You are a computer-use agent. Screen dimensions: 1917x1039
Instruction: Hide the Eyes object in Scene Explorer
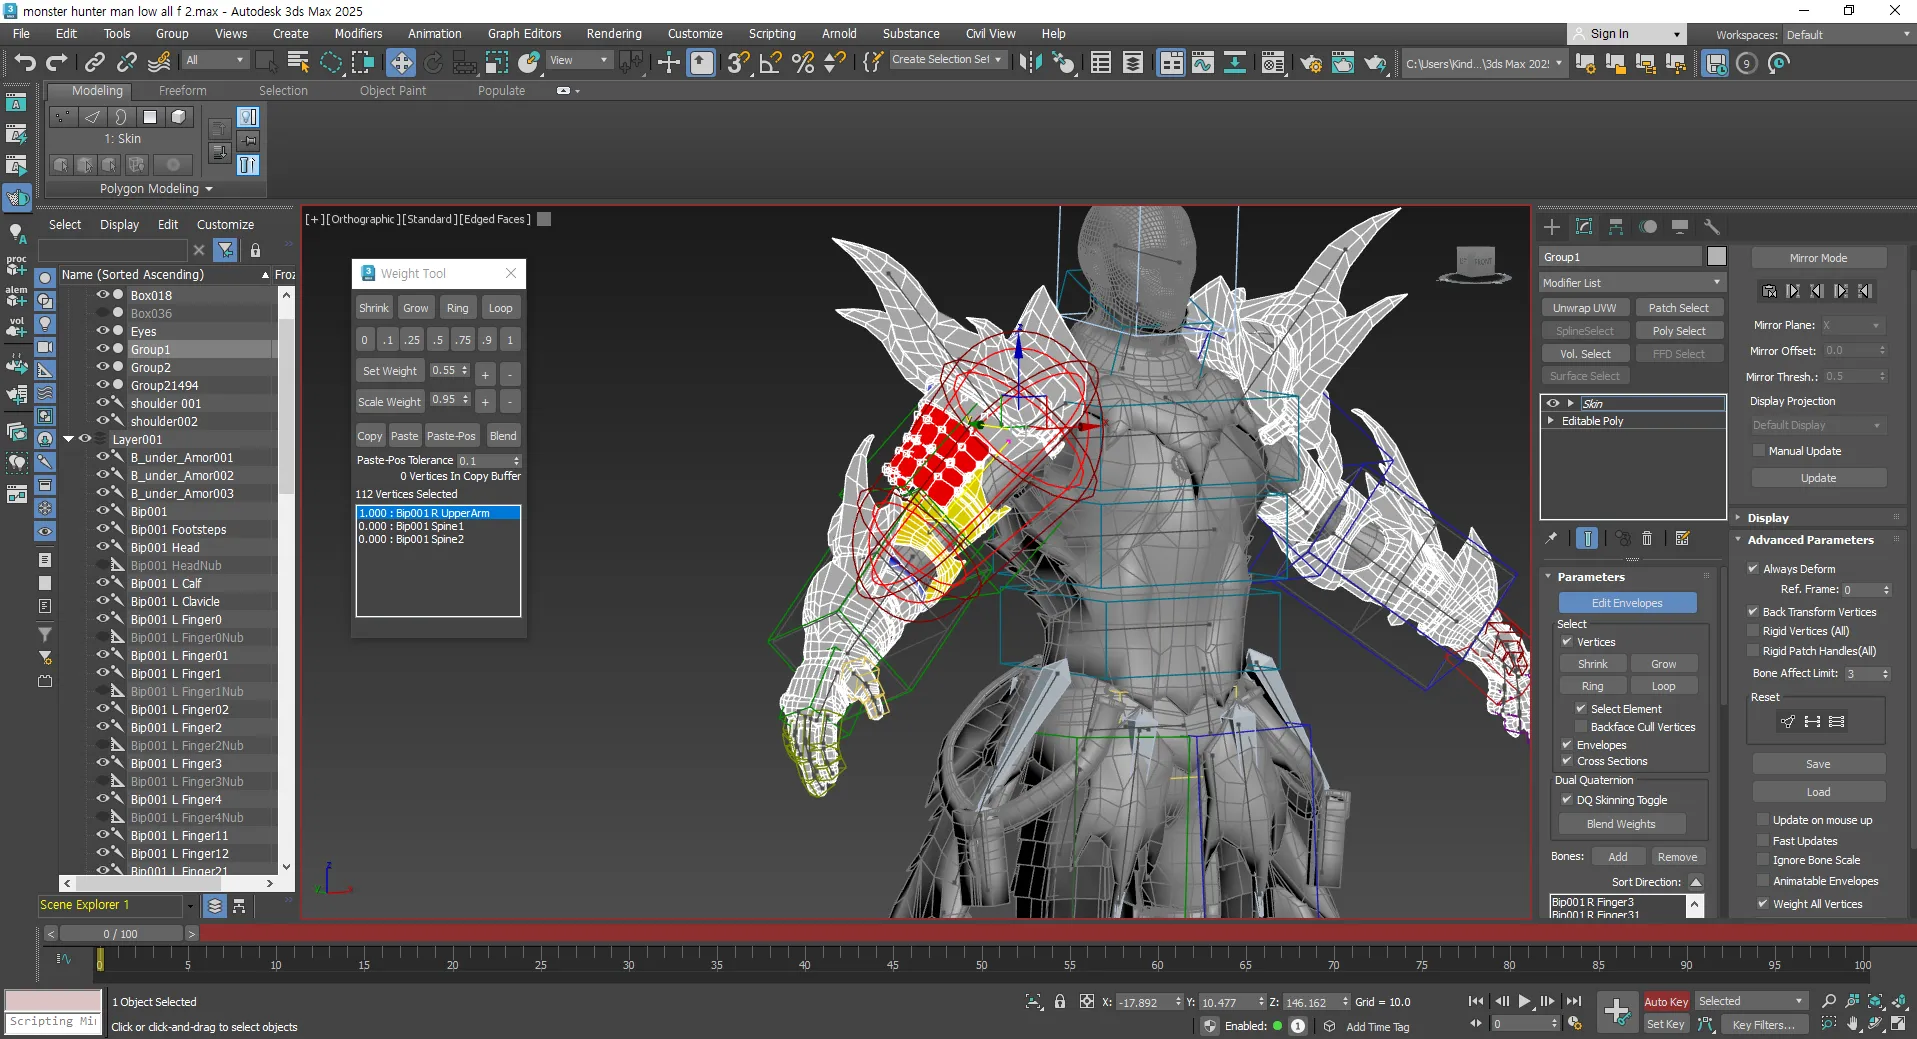pyautogui.click(x=102, y=331)
